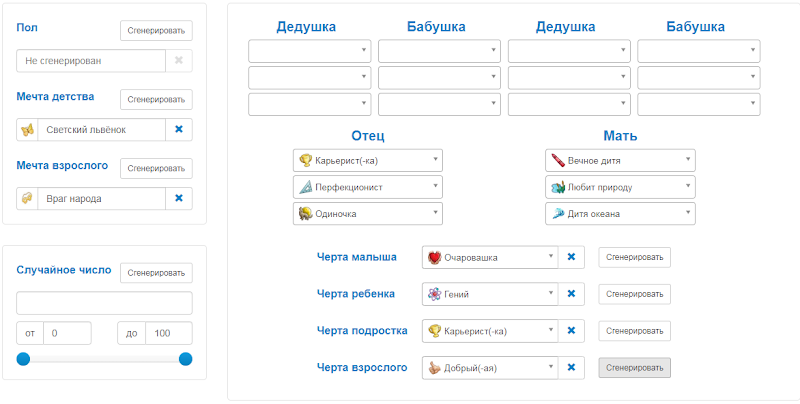Click the atom icon of Гений
The image size is (800, 404).
[x=434, y=294]
